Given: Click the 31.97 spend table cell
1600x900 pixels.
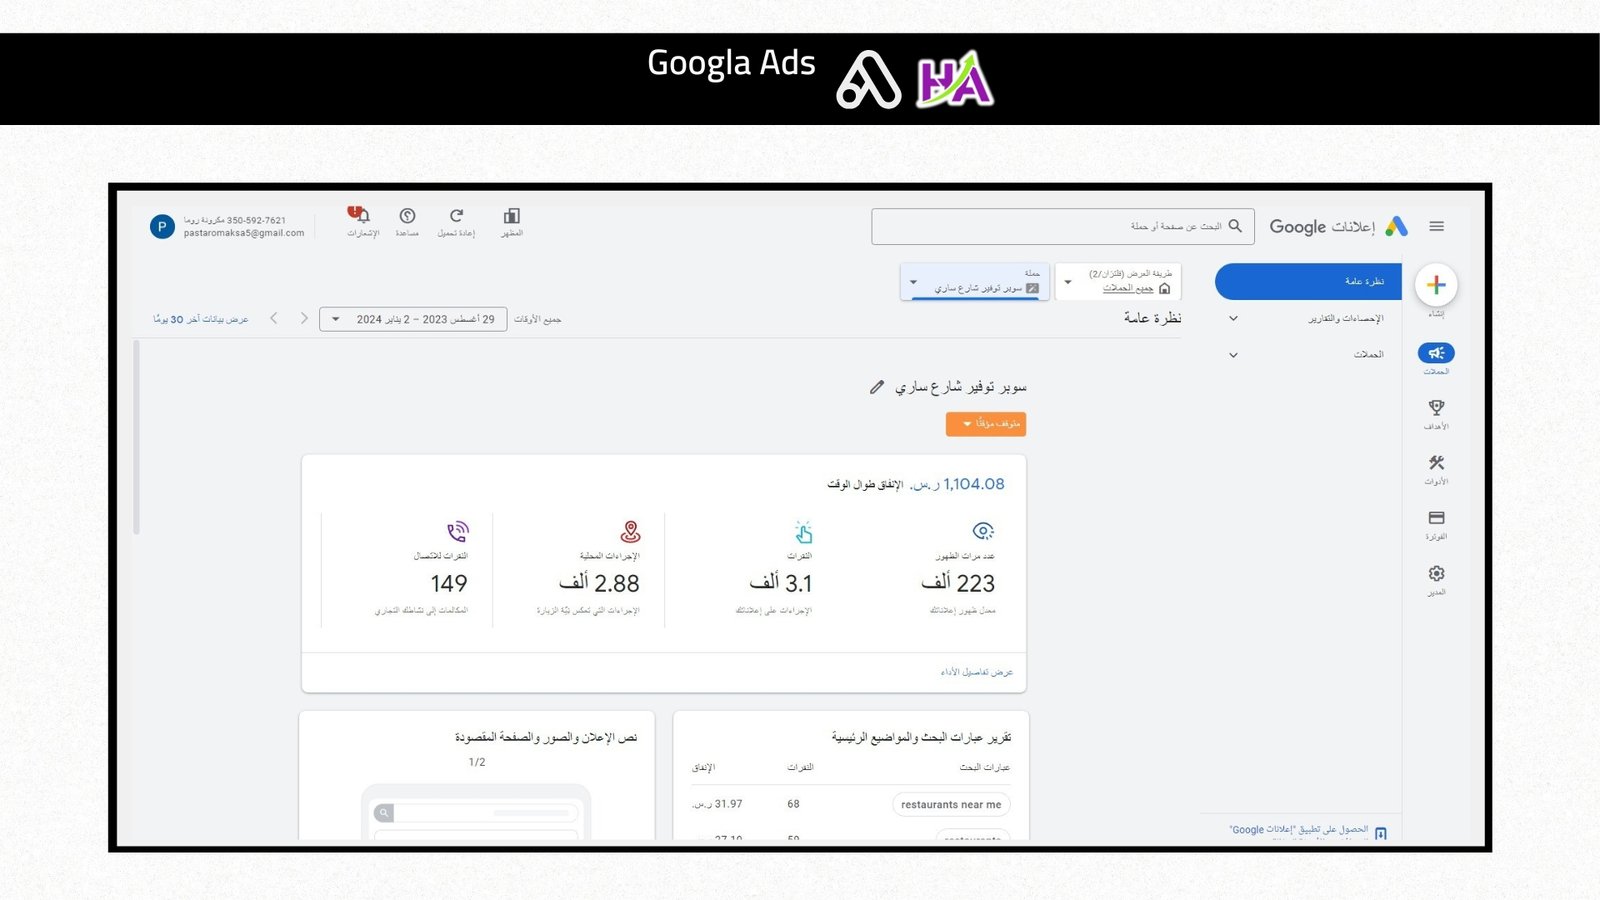Looking at the screenshot, I should tap(717, 804).
